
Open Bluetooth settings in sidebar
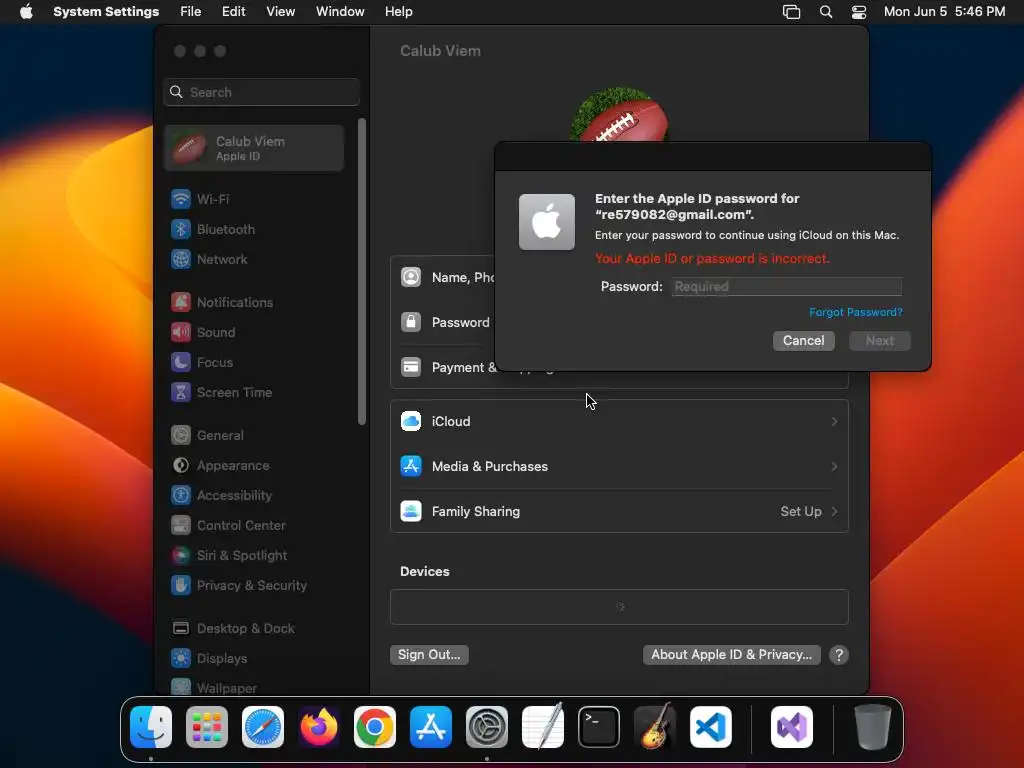[213, 229]
